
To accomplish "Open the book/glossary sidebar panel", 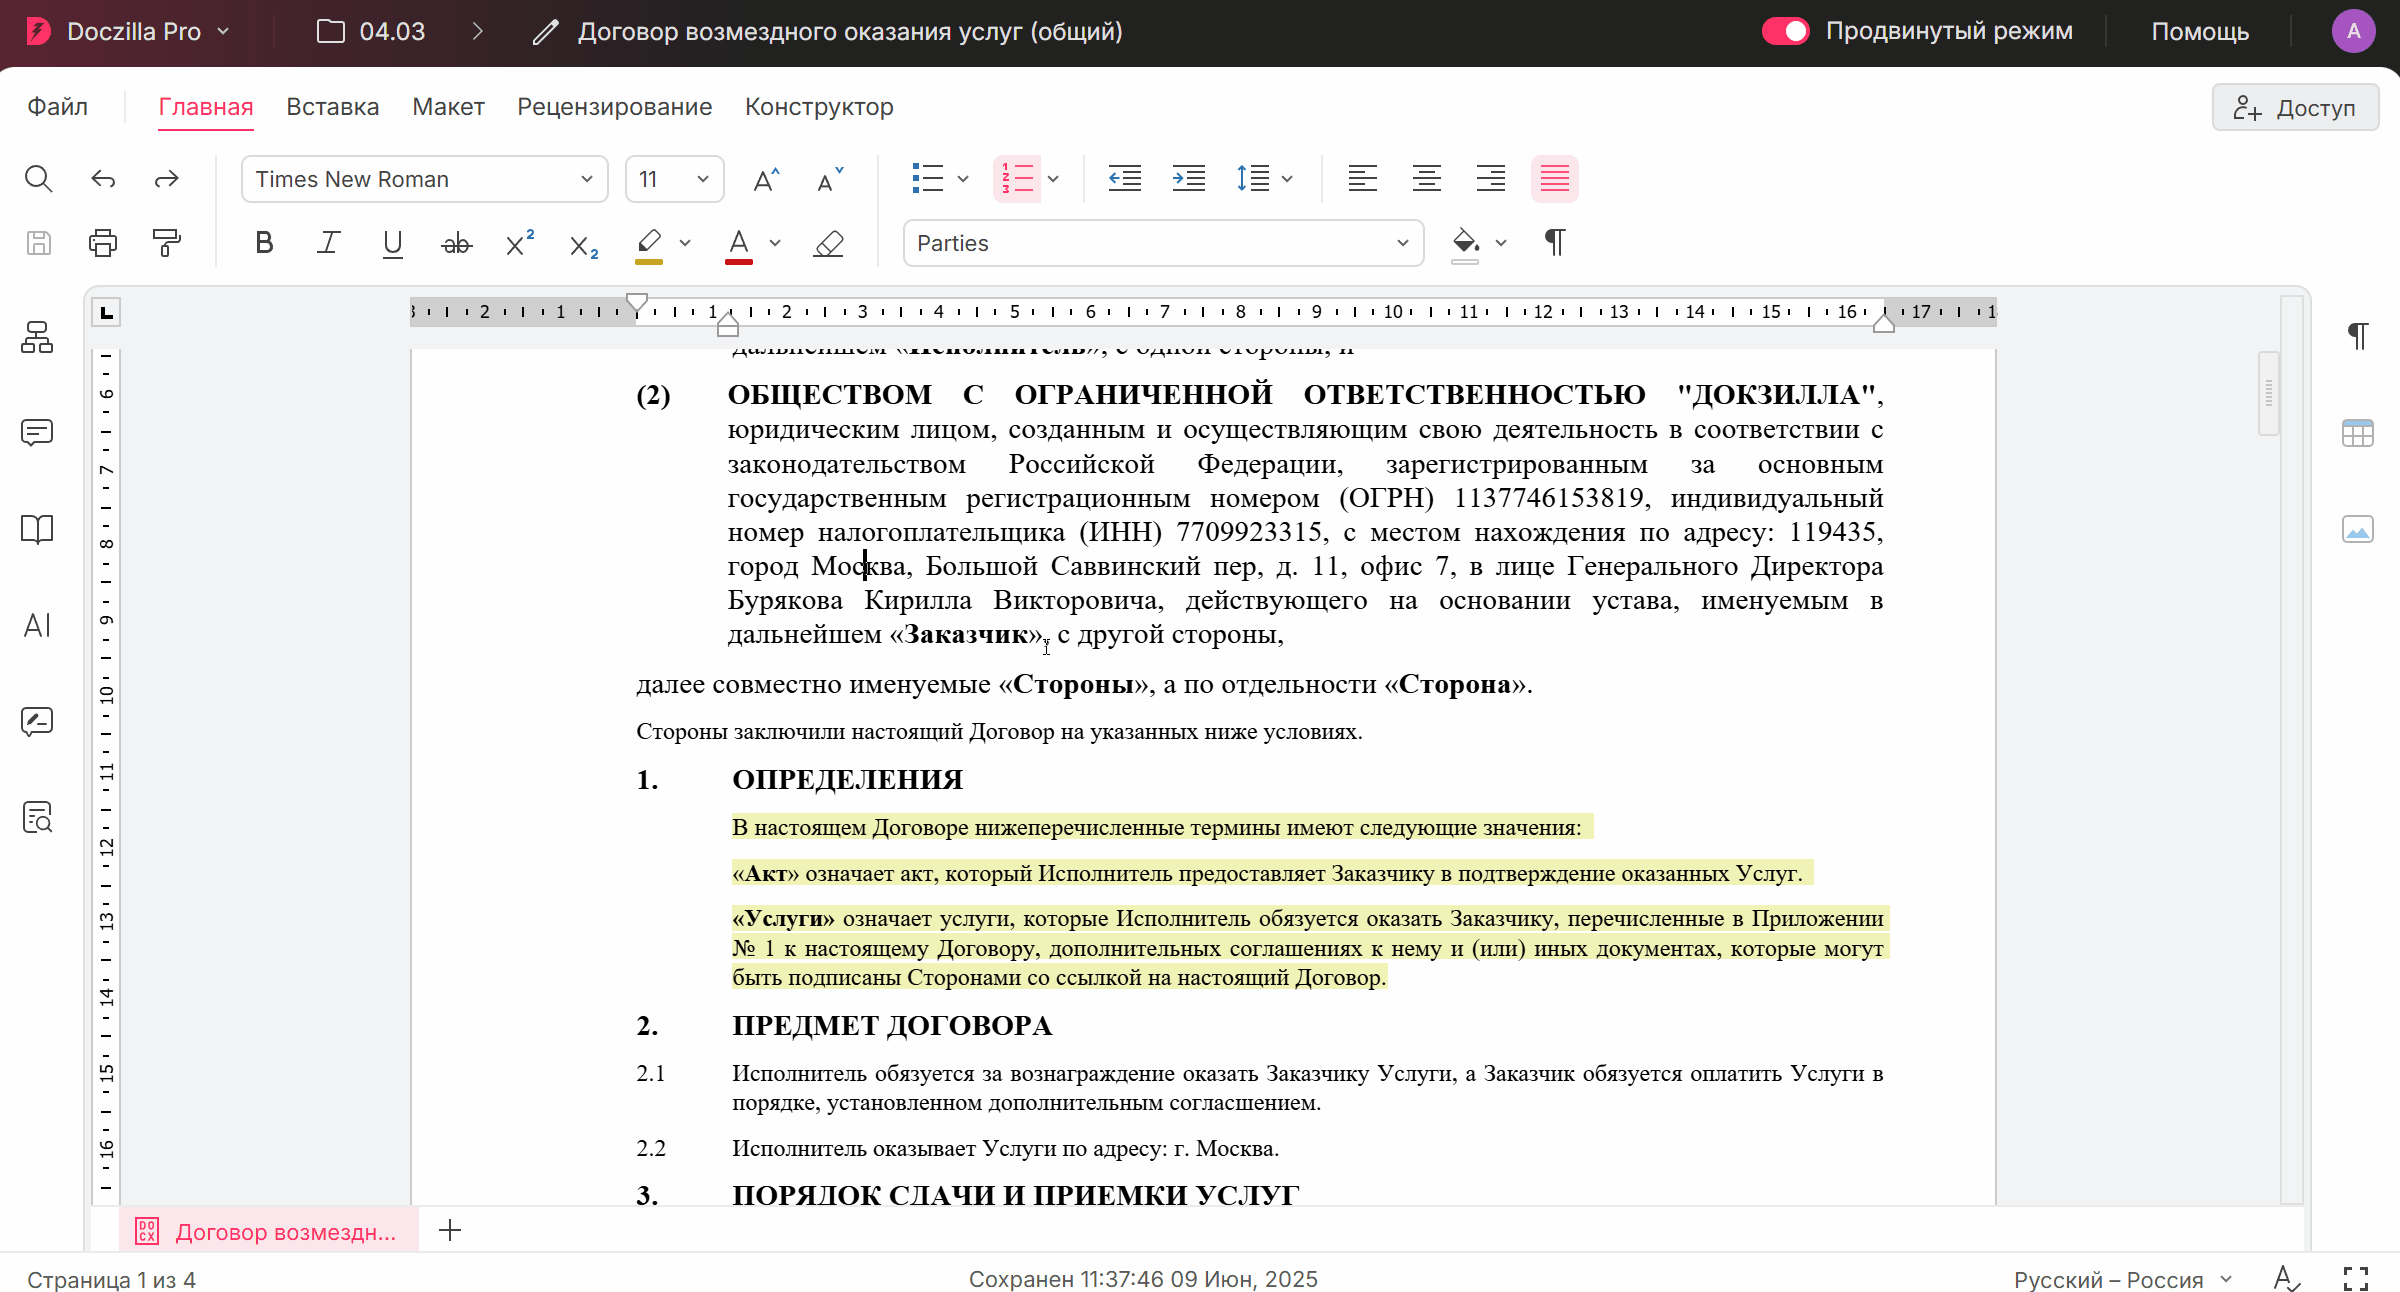I will pyautogui.click(x=37, y=529).
